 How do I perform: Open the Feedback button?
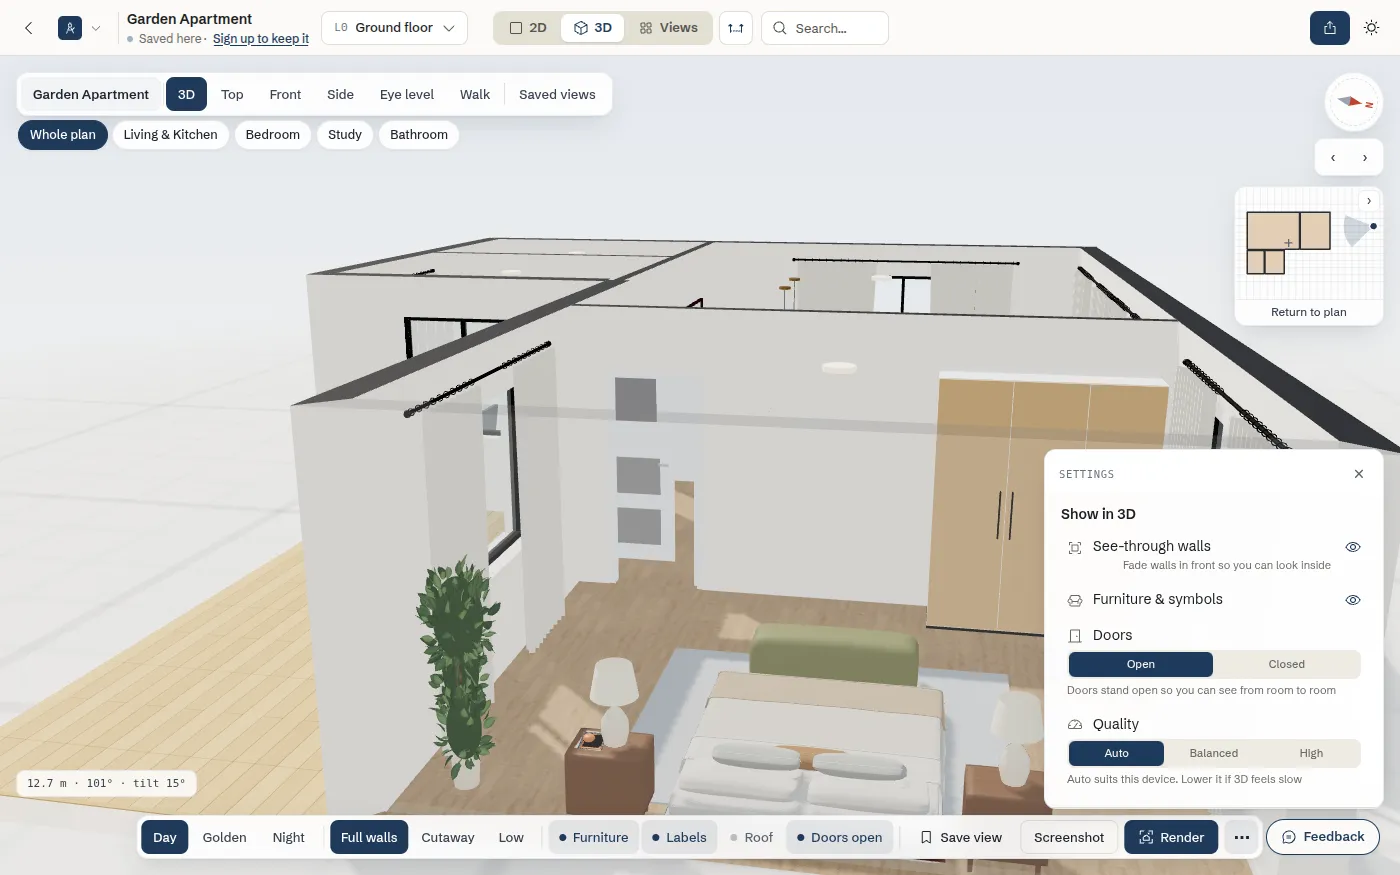coord(1323,837)
